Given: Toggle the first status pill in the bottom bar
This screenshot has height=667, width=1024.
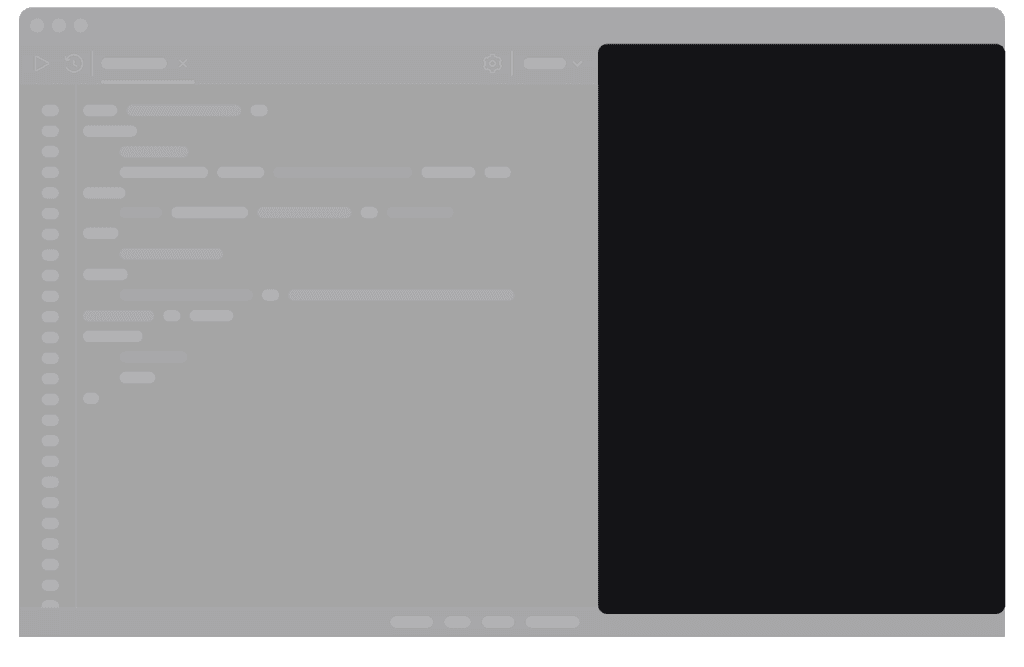Looking at the screenshot, I should 411,621.
